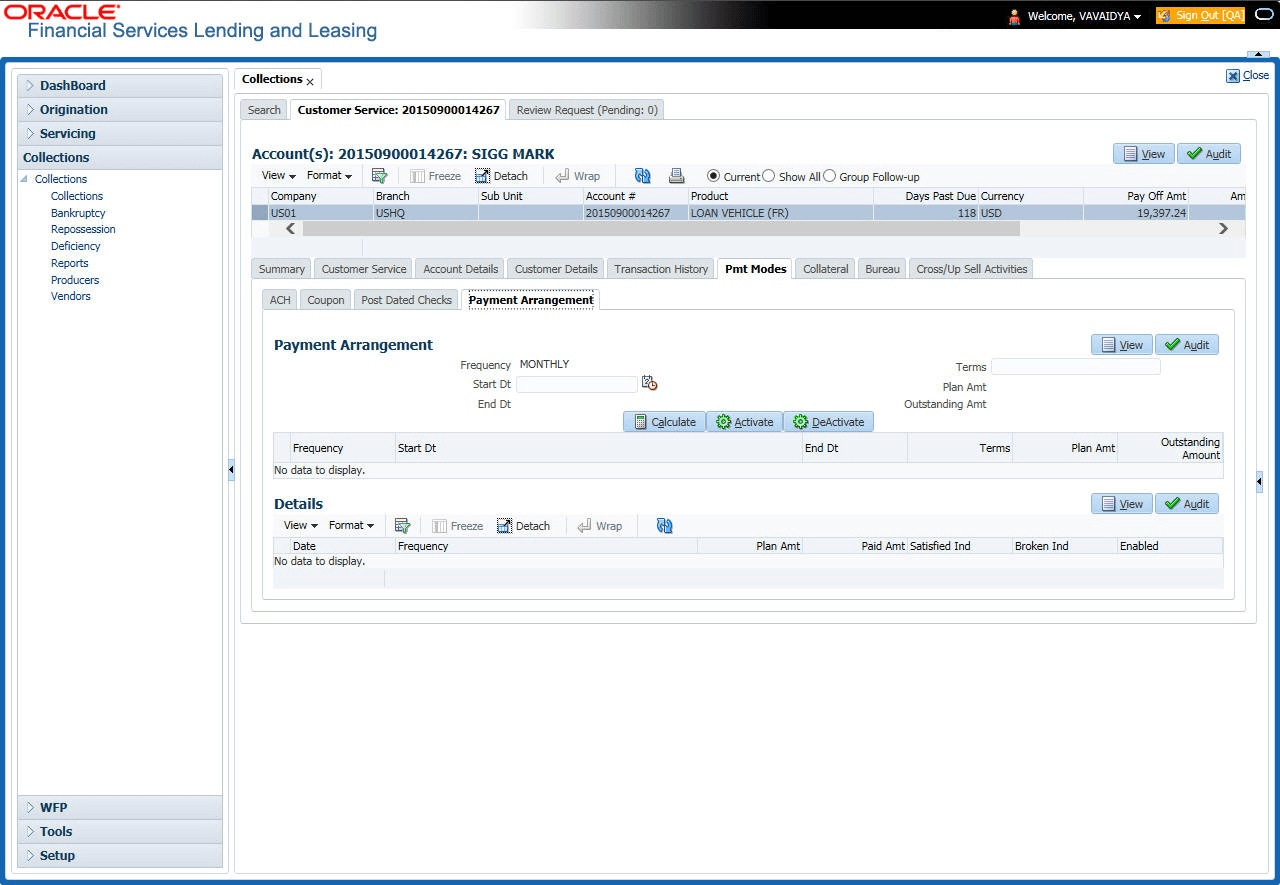Detach the account table
The image size is (1280, 885).
pos(501,176)
